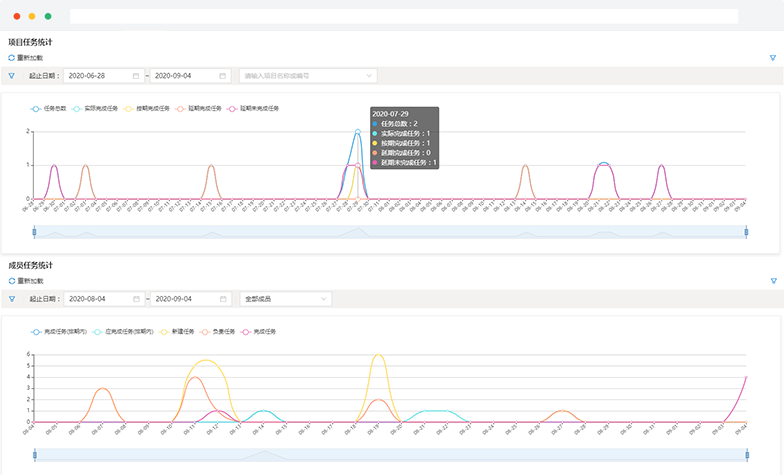Click 任务总数 : 2 line in tooltip
This screenshot has height=475, width=784.
tap(395, 124)
